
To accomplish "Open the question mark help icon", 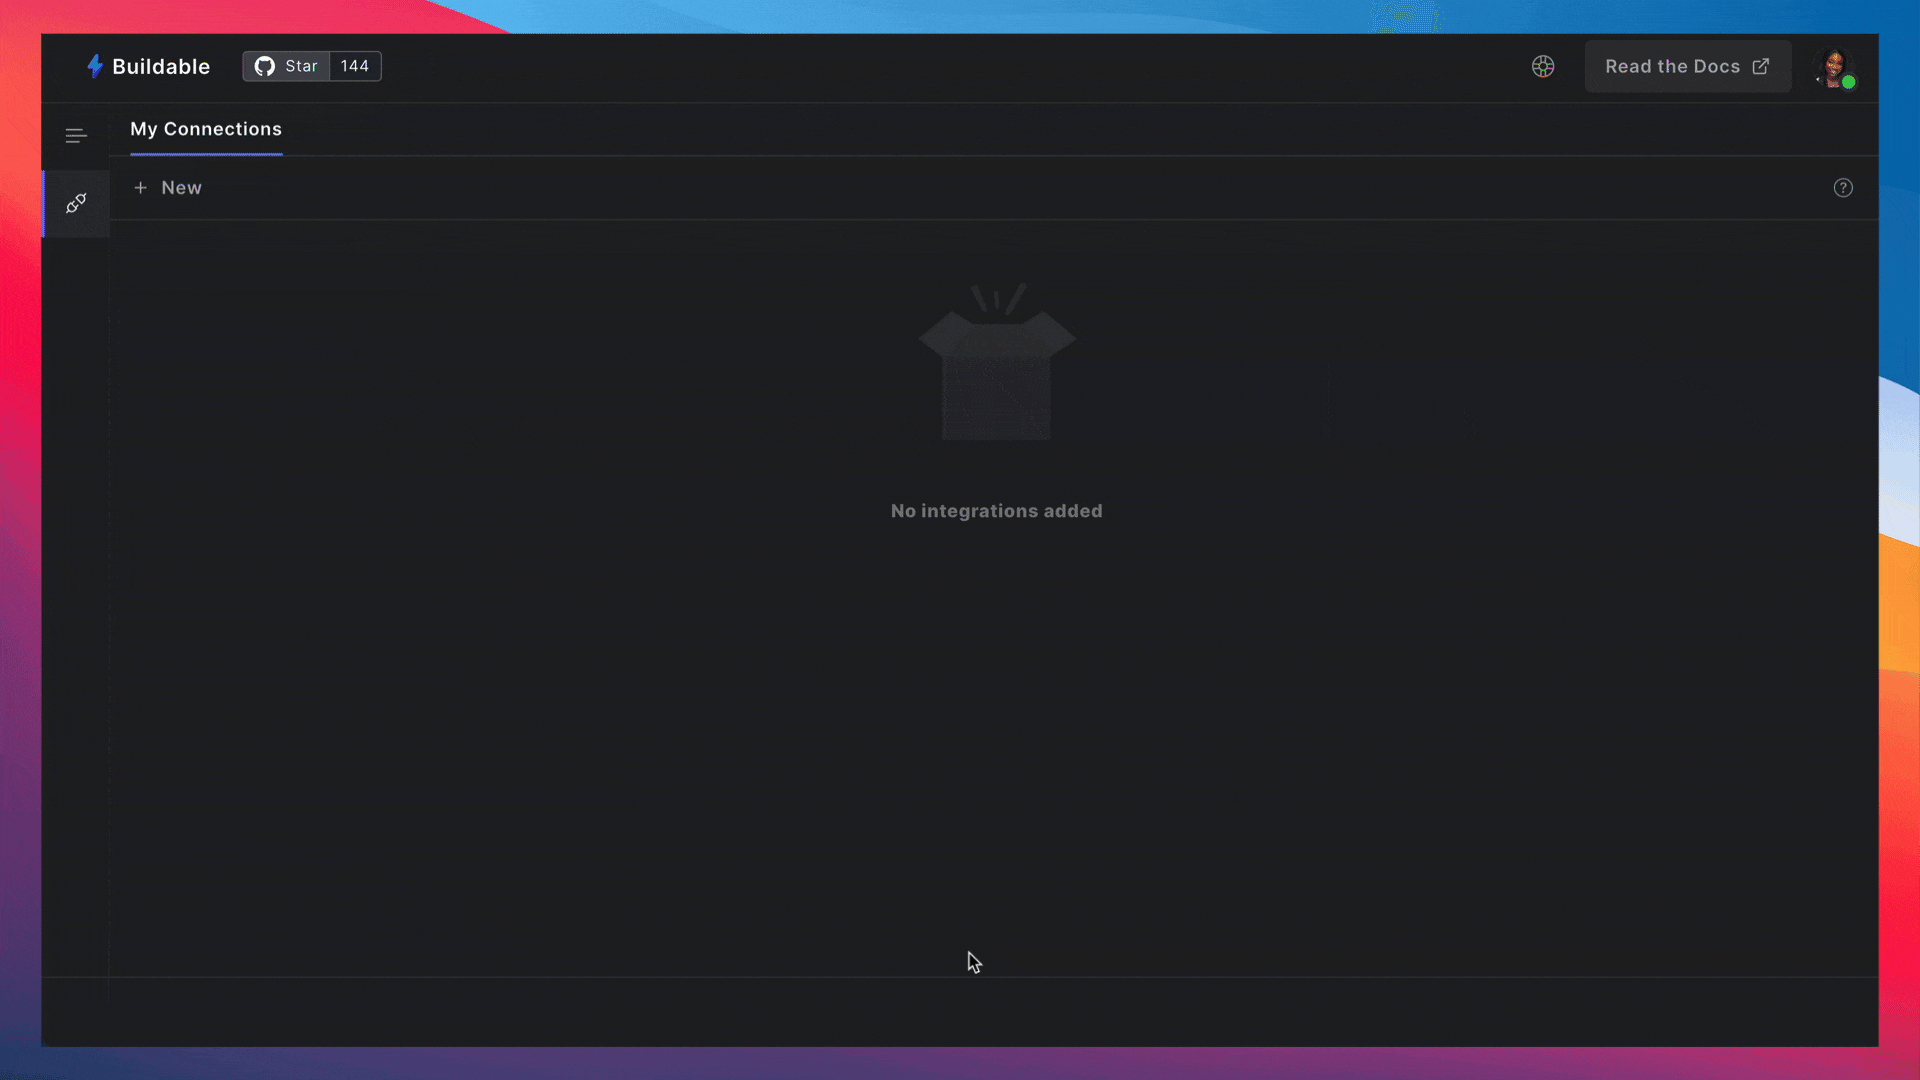I will (x=1843, y=188).
